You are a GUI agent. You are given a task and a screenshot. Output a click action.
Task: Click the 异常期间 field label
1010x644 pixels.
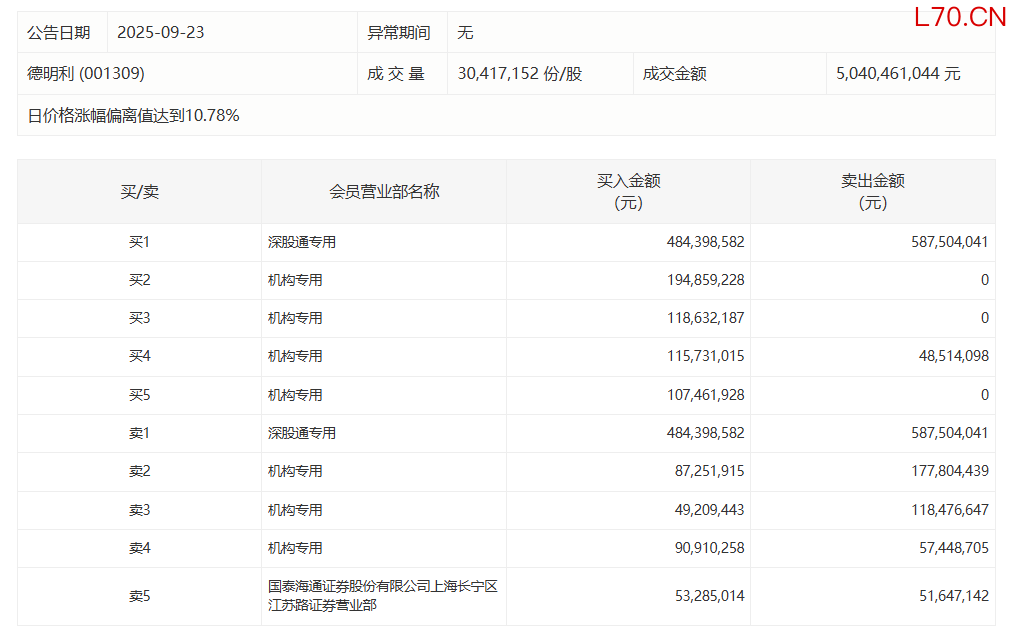coord(398,32)
